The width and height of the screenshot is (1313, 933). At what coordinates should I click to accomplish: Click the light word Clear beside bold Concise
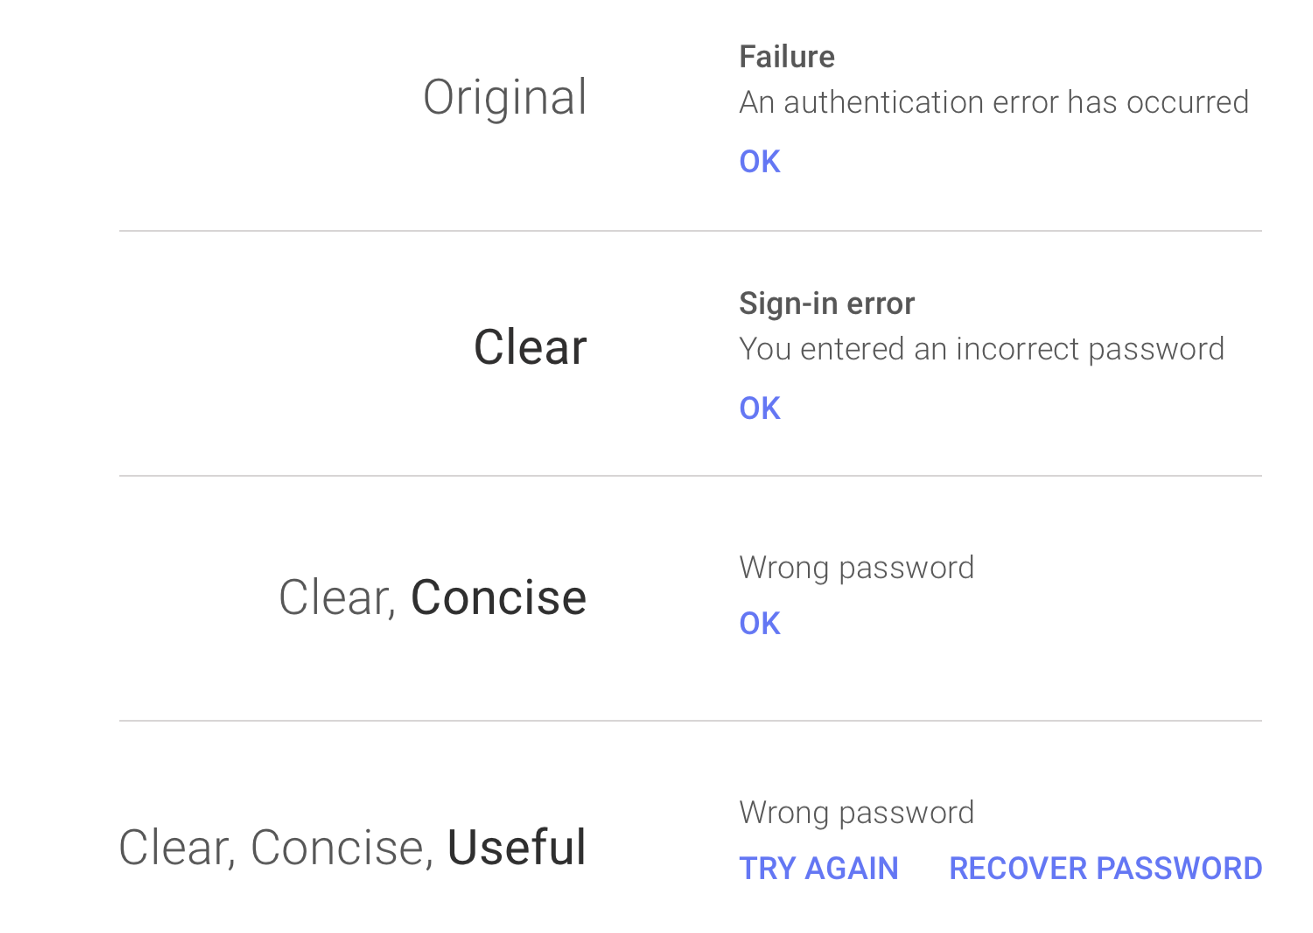[x=338, y=598]
